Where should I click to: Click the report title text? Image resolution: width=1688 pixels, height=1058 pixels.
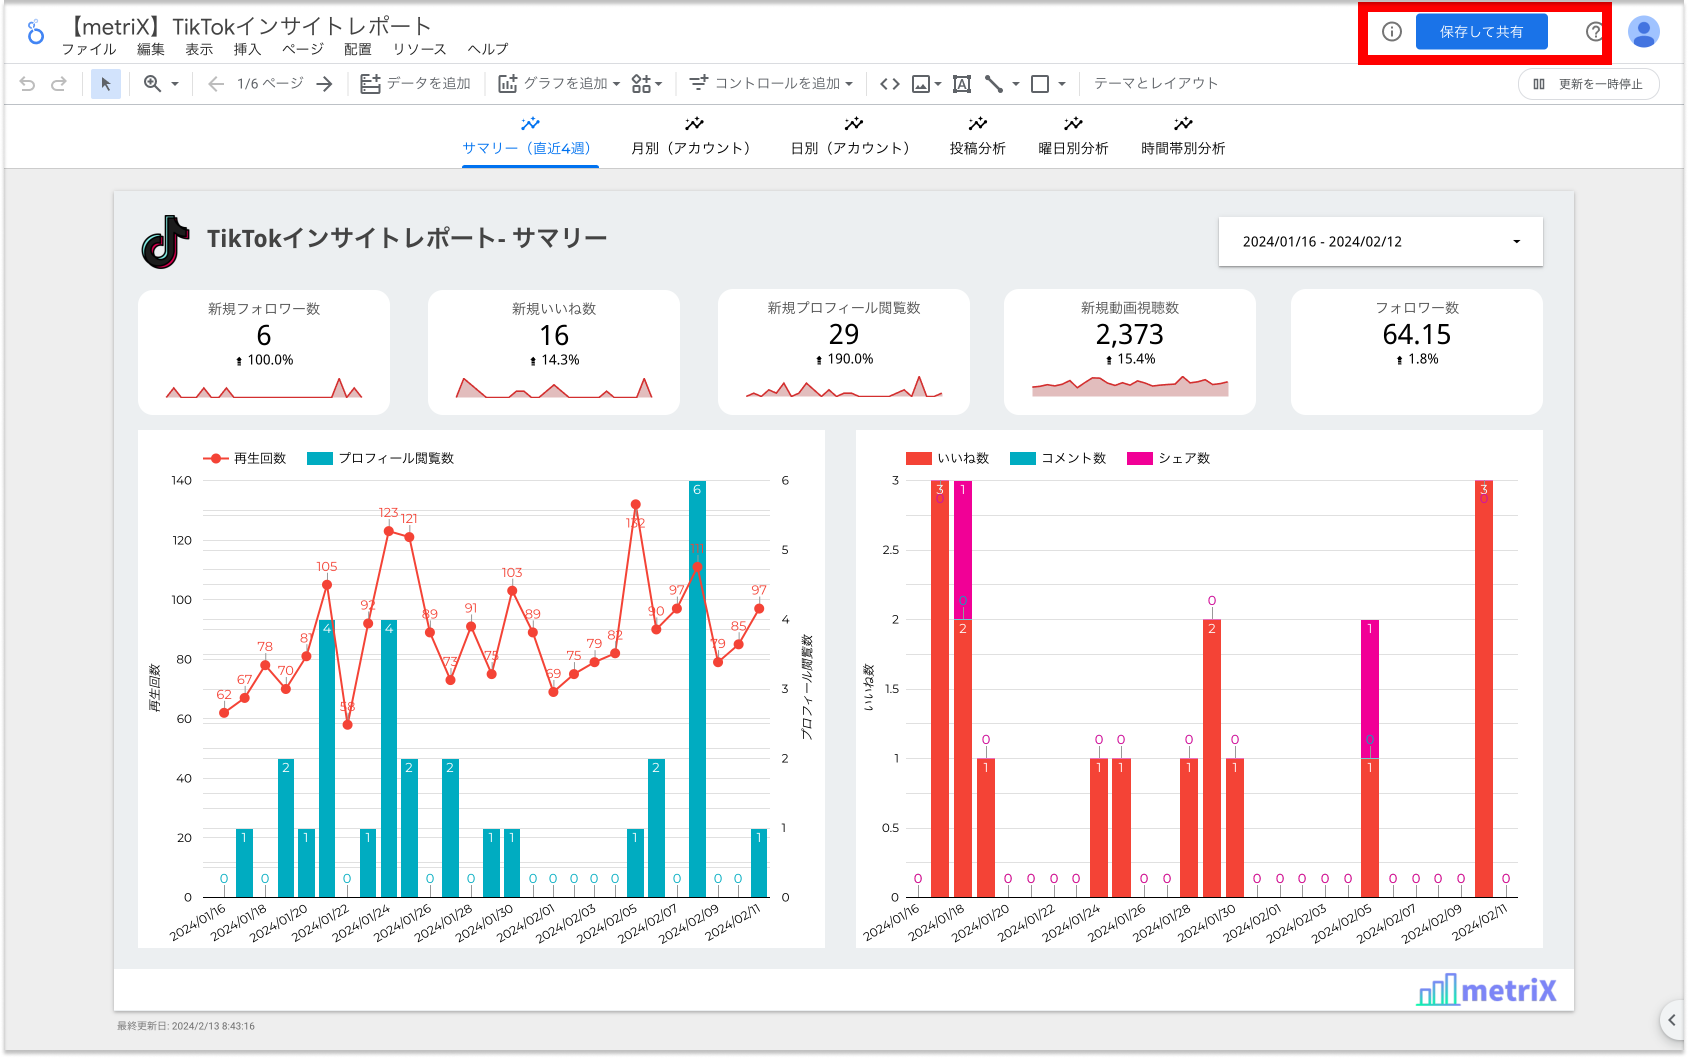click(x=247, y=26)
